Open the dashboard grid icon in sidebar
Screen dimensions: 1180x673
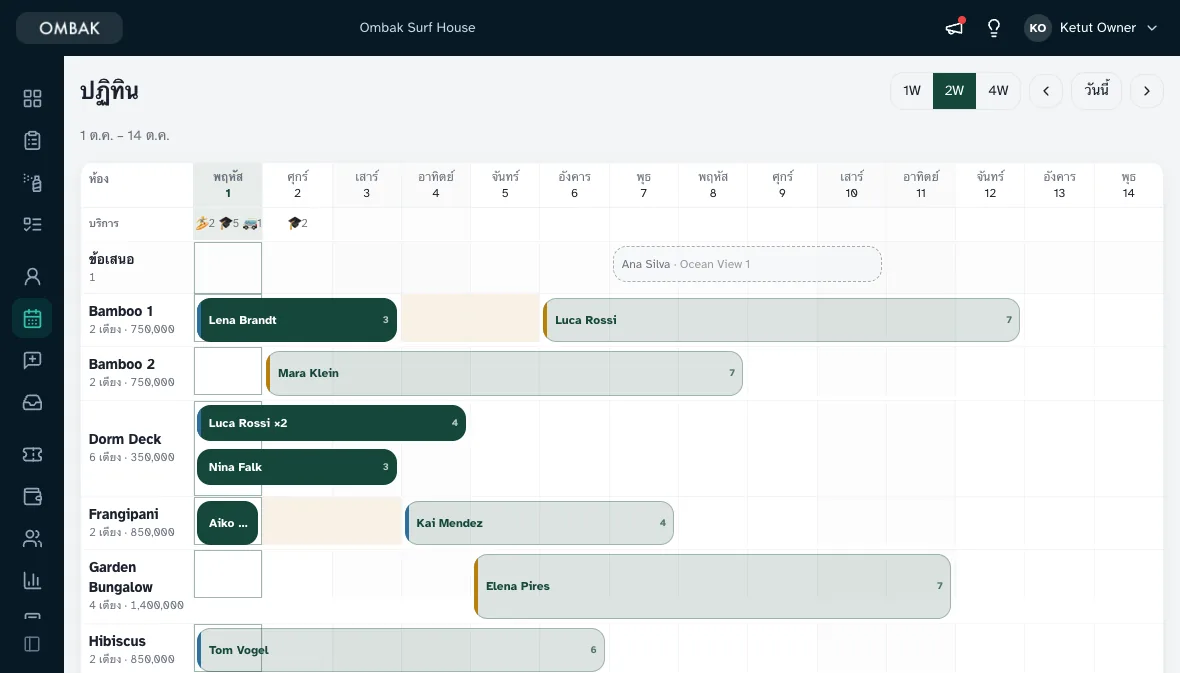(x=32, y=99)
